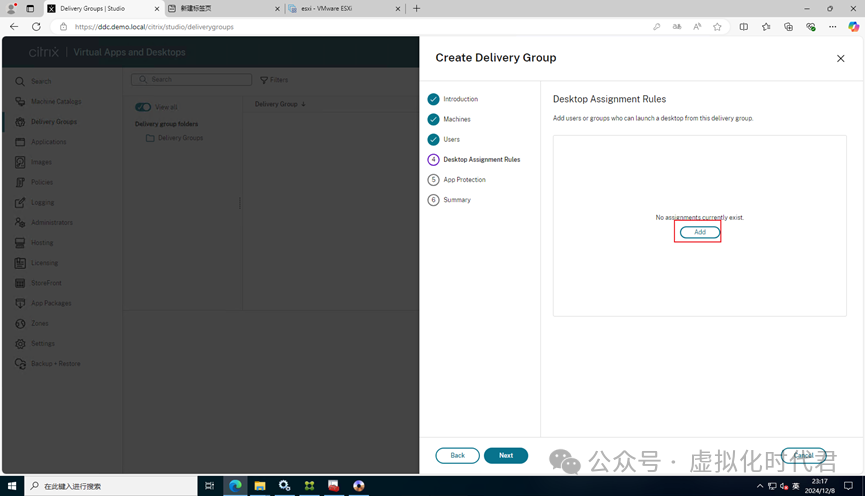Open a new browser tab

click(x=417, y=8)
